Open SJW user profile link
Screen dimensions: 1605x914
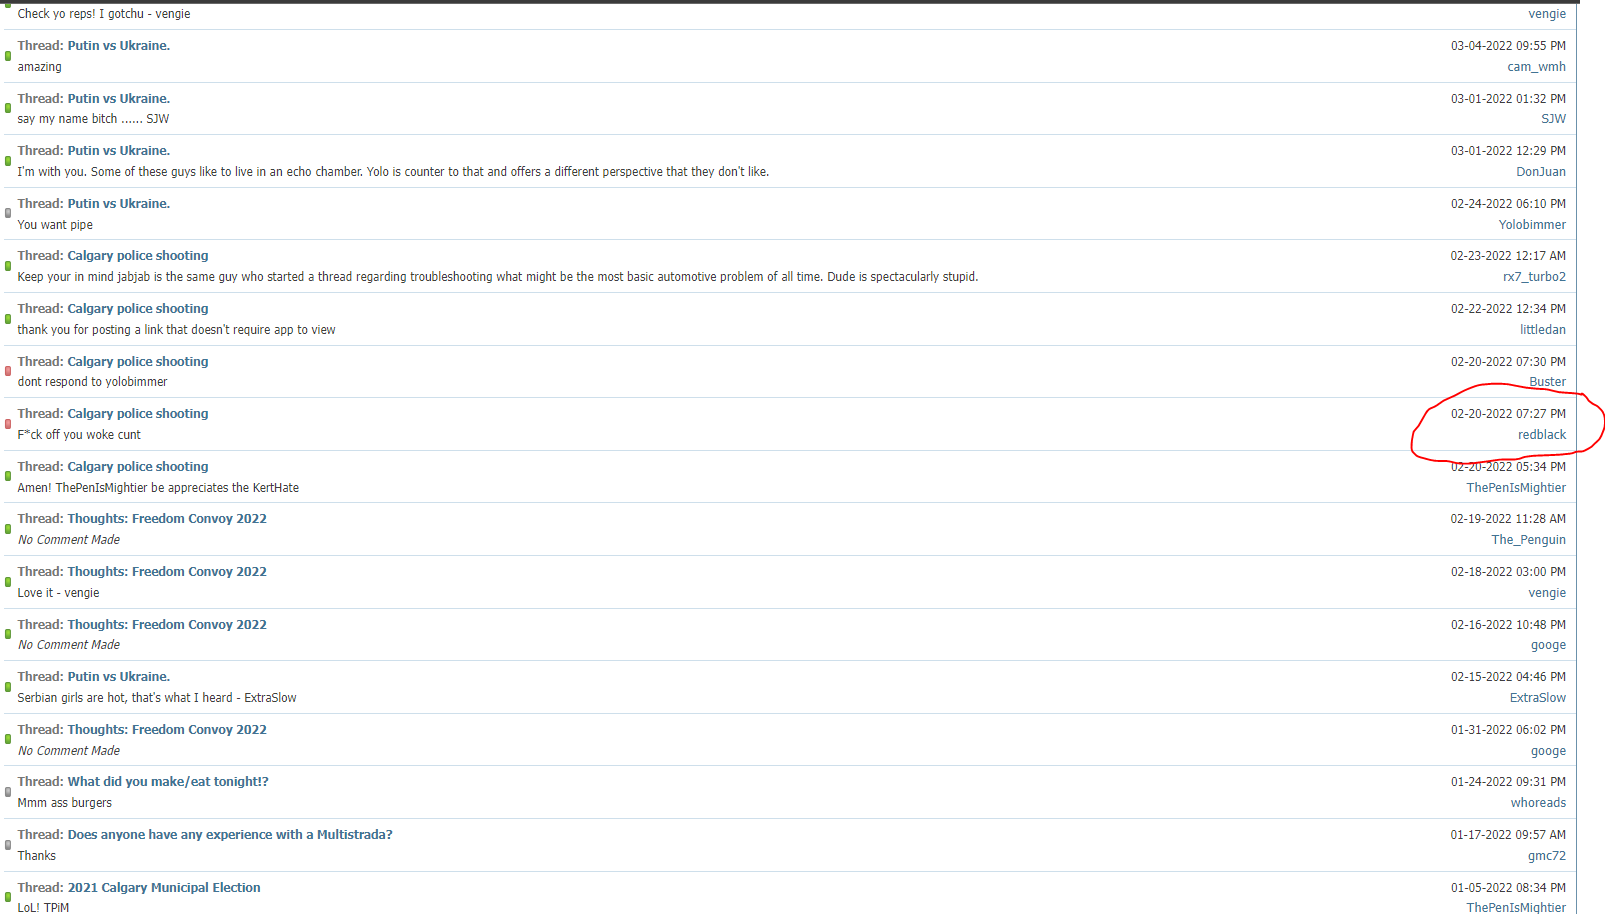tap(1554, 119)
